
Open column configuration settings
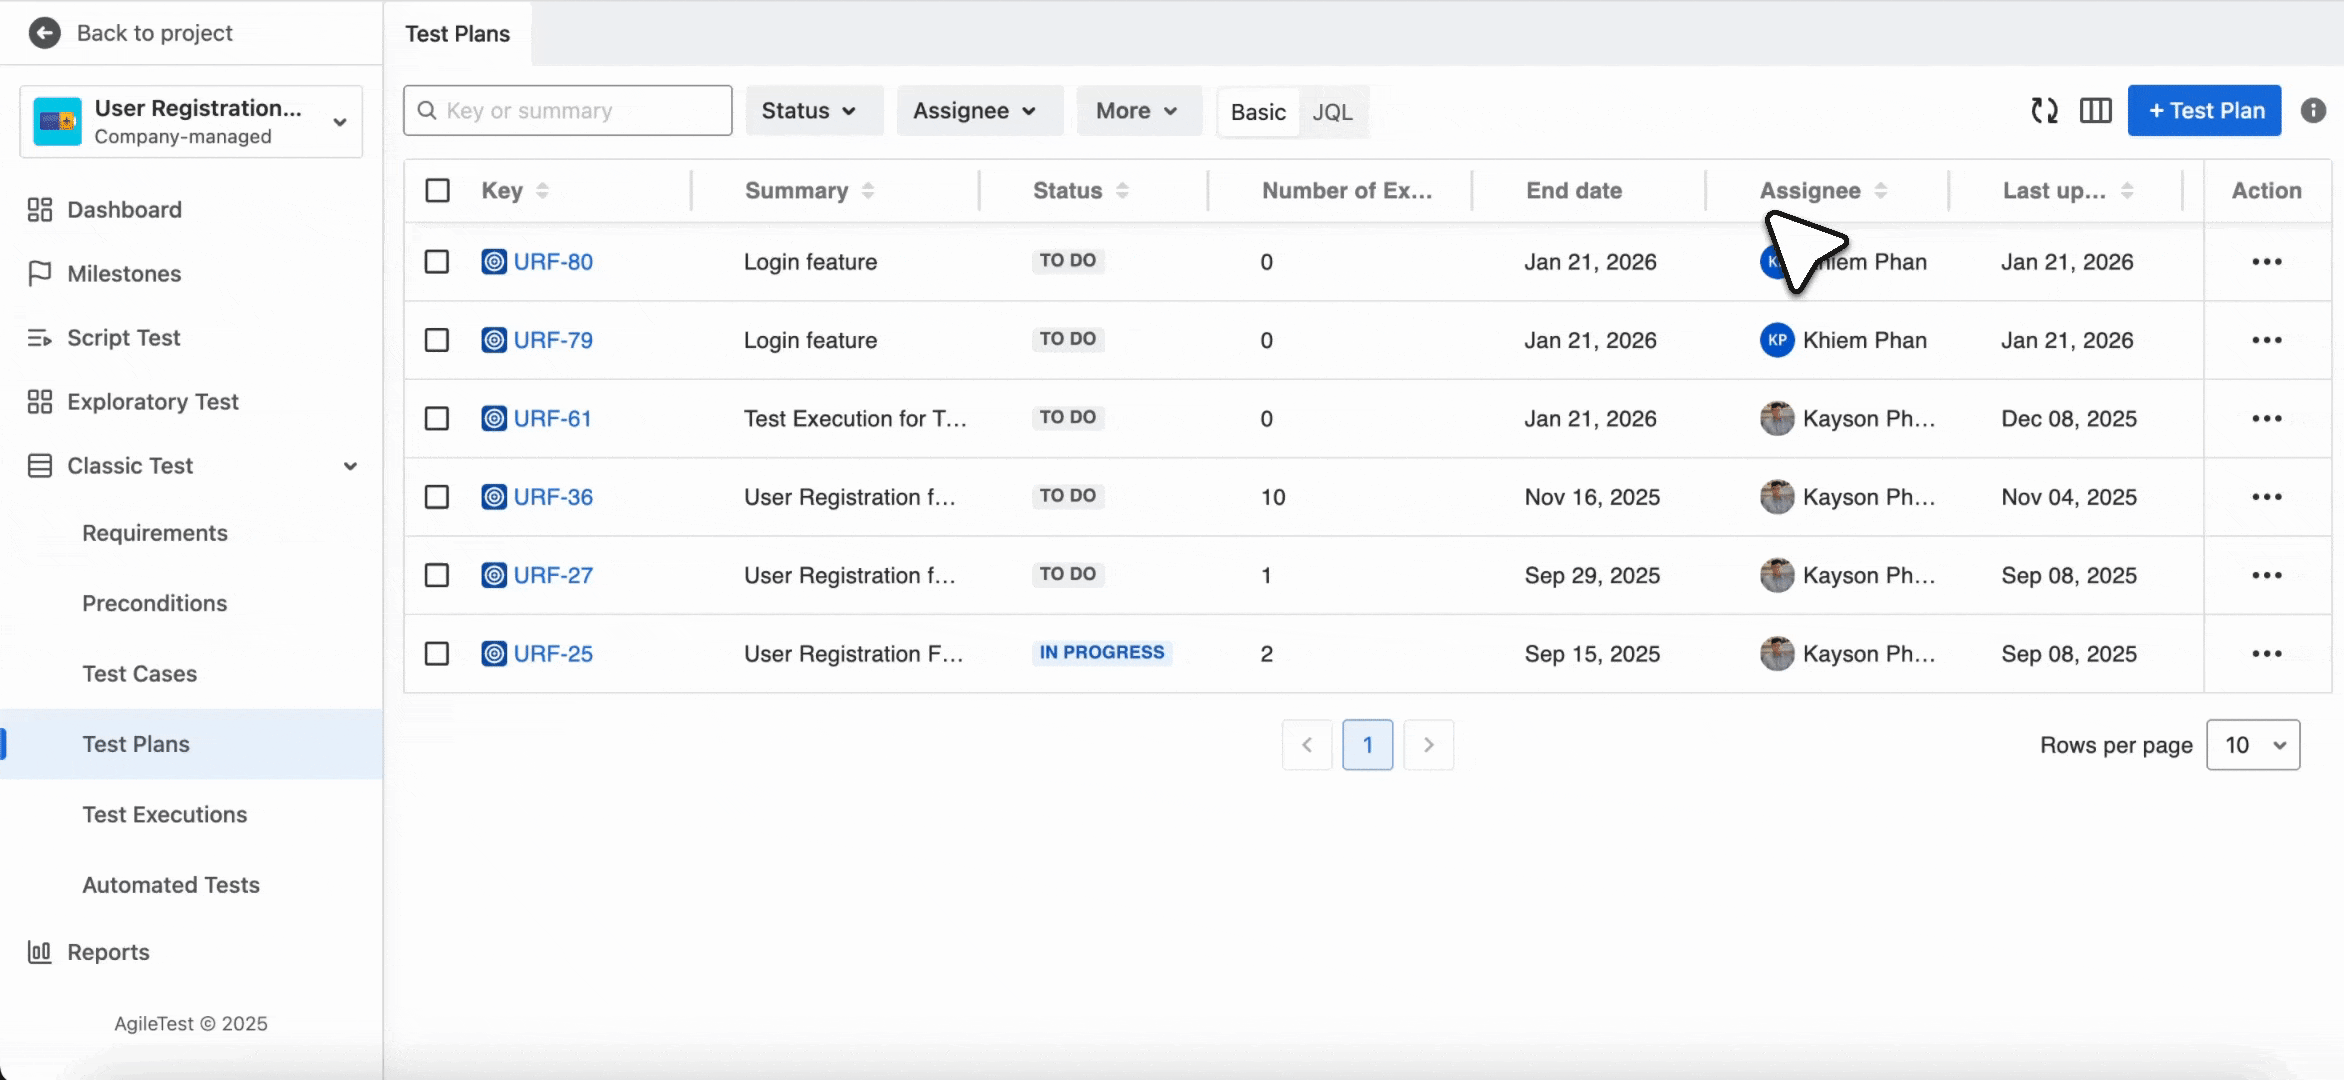pyautogui.click(x=2095, y=110)
